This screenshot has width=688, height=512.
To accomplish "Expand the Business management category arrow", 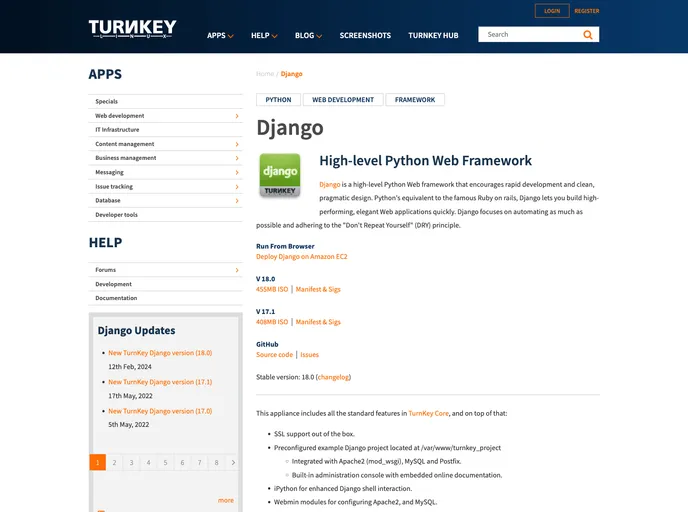I will click(x=237, y=158).
